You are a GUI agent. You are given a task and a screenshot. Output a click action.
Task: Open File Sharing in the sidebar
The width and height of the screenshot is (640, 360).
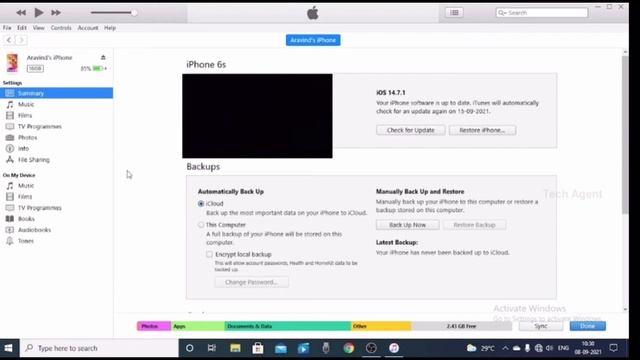pos(56,160)
